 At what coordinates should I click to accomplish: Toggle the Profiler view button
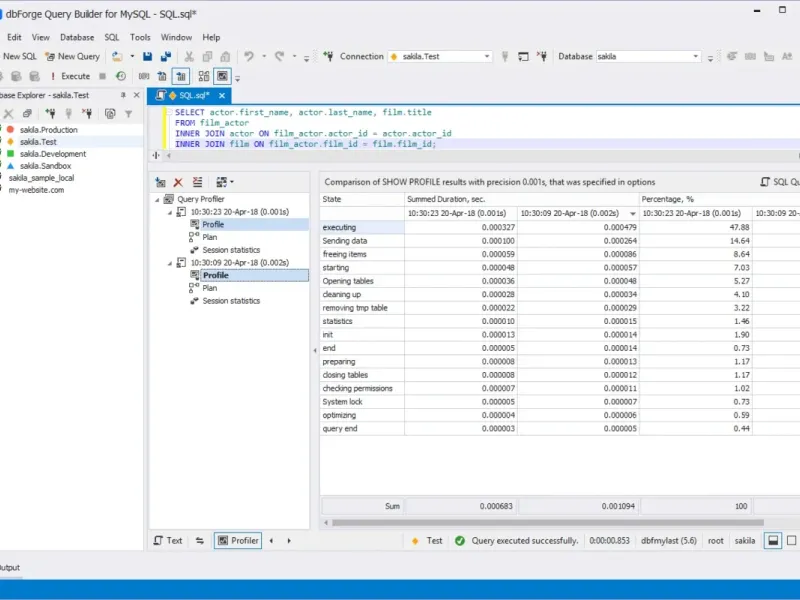[238, 541]
